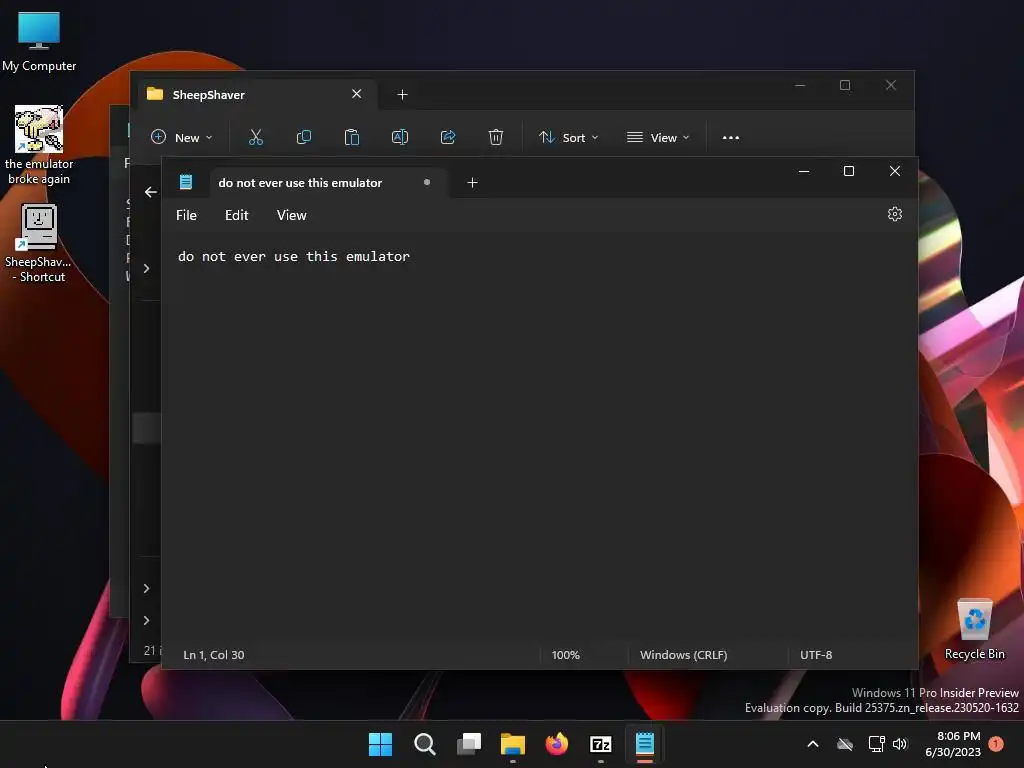
Task: Click network tray icon
Action: click(x=876, y=744)
